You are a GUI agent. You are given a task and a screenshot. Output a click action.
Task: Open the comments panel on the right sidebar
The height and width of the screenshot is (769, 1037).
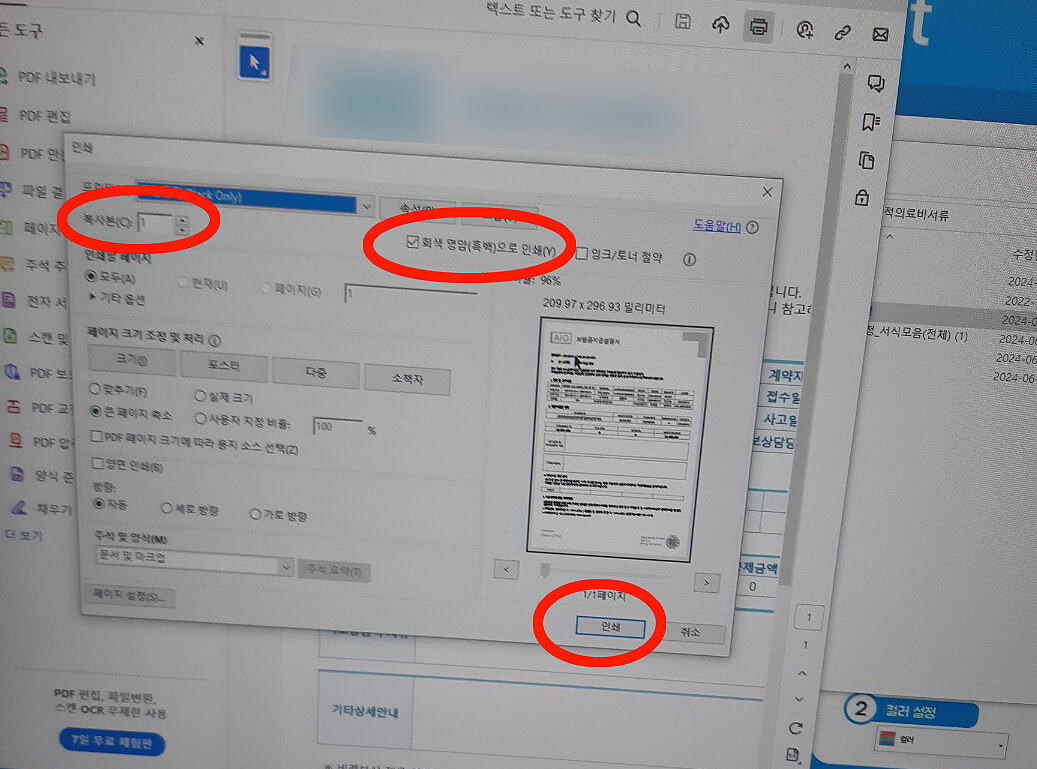coord(876,84)
